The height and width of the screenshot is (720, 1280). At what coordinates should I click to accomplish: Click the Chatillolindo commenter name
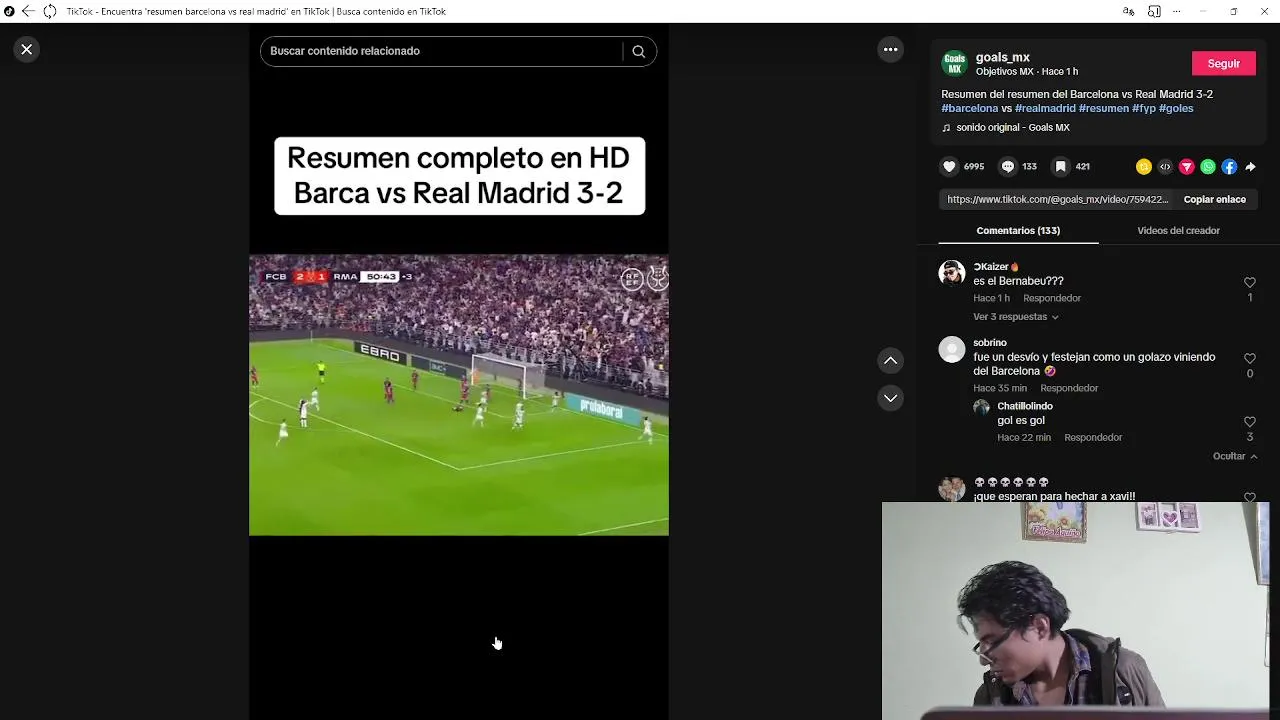[1025, 406]
